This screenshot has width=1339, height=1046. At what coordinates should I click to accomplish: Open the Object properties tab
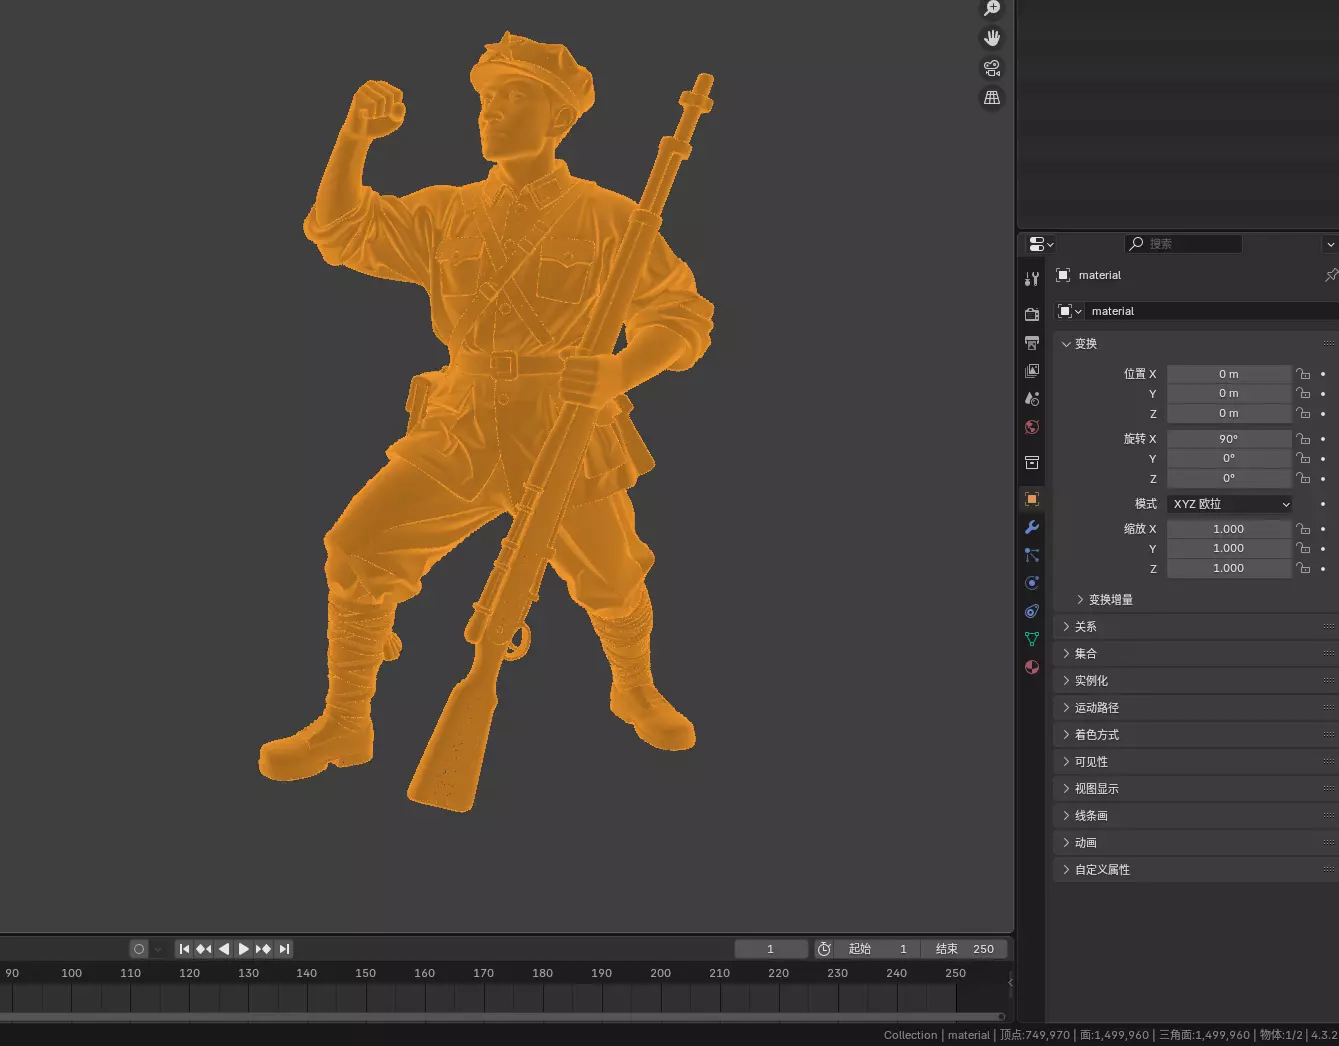[x=1032, y=499]
